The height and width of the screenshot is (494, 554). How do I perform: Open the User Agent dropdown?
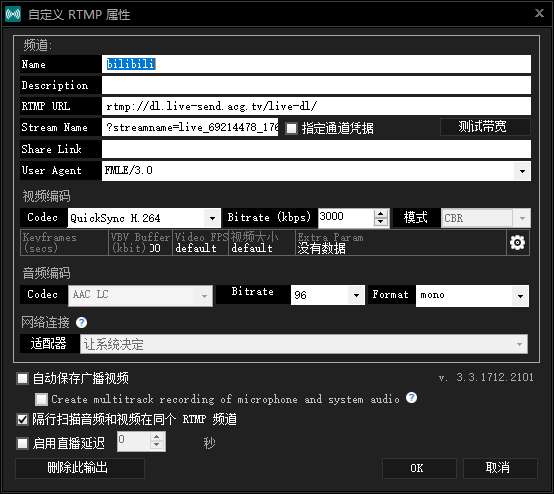pyautogui.click(x=522, y=171)
